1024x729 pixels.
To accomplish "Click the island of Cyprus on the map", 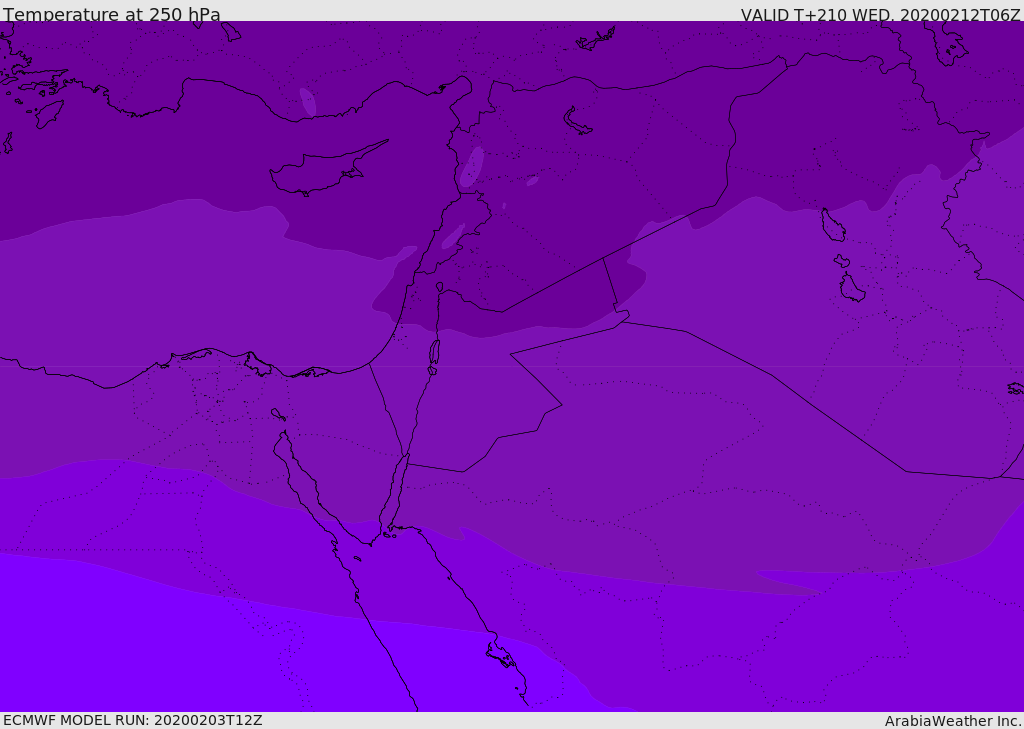I will tap(327, 170).
